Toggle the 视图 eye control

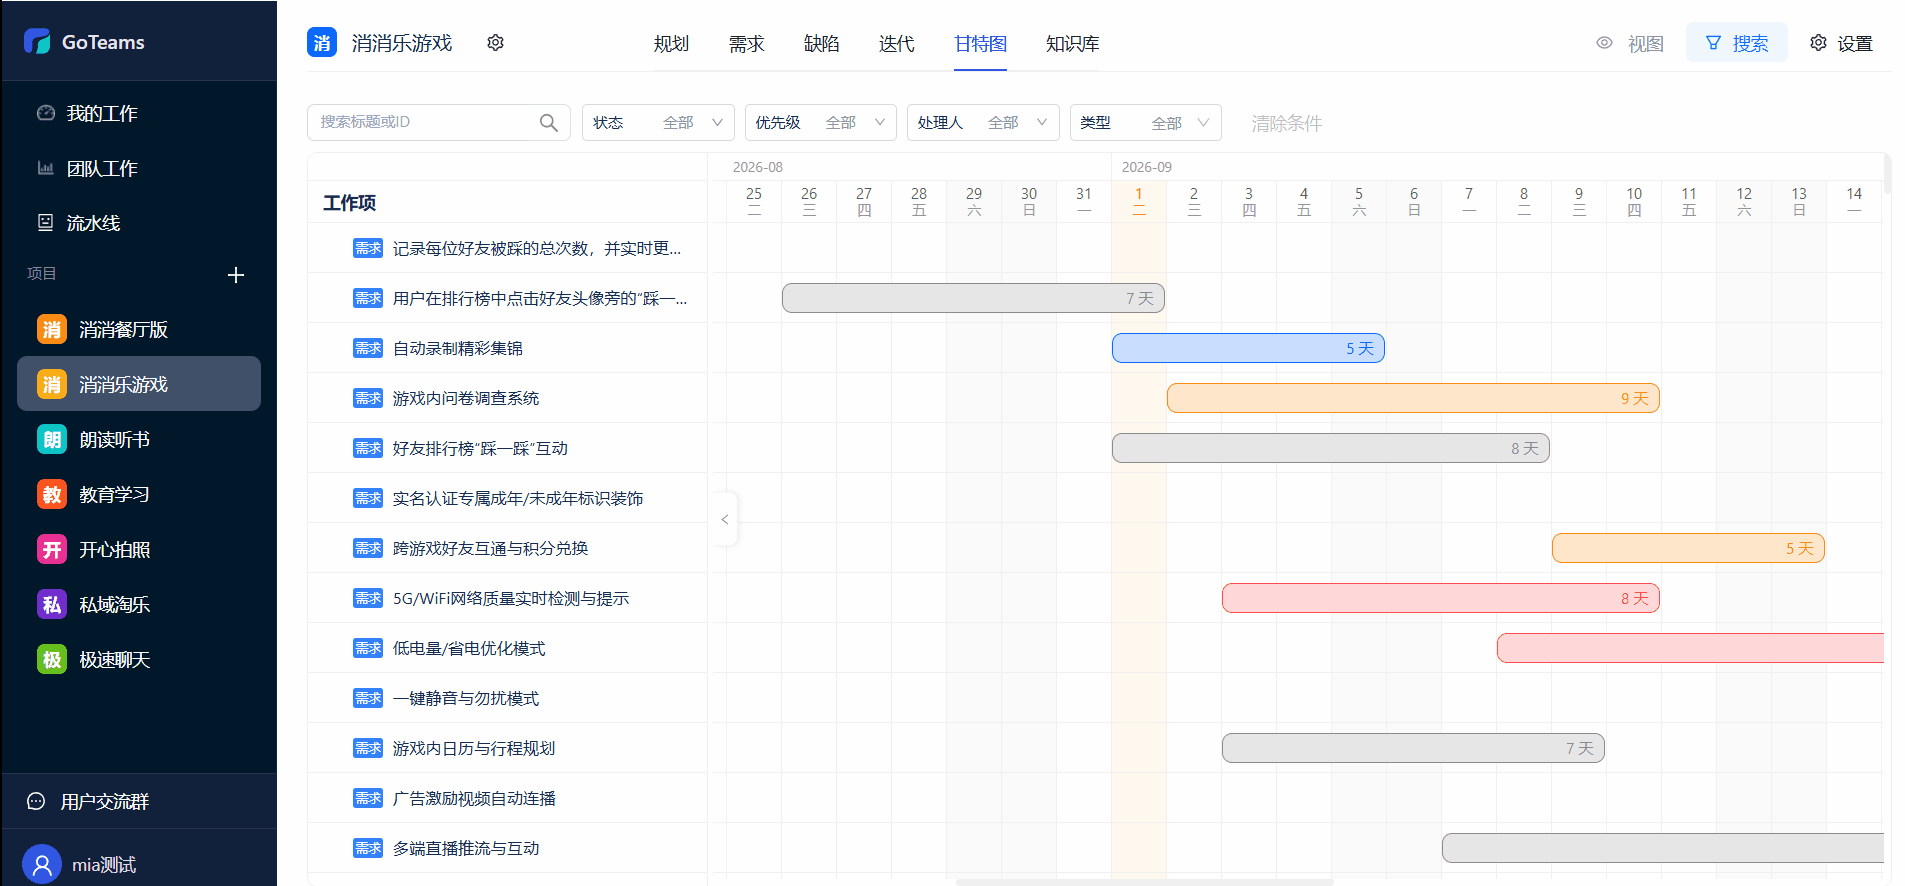click(x=1630, y=43)
